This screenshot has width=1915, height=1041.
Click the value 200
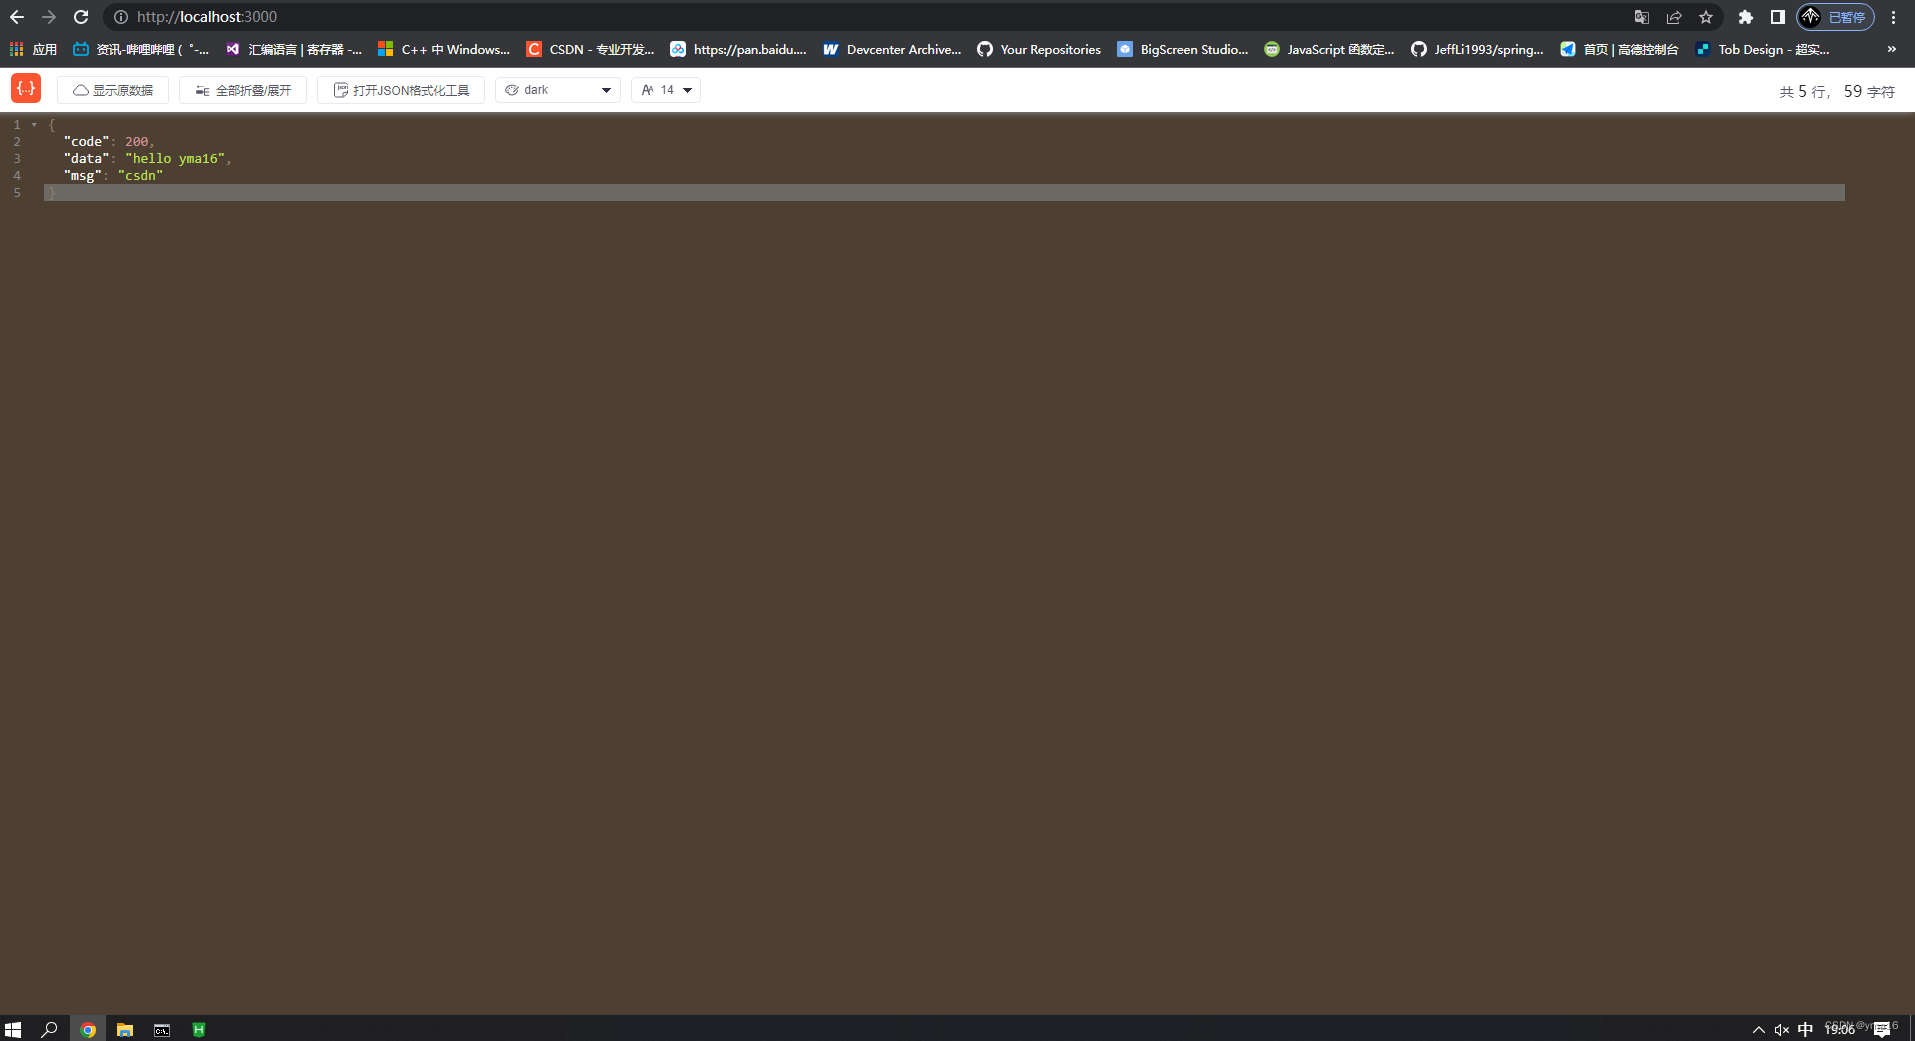(x=136, y=142)
